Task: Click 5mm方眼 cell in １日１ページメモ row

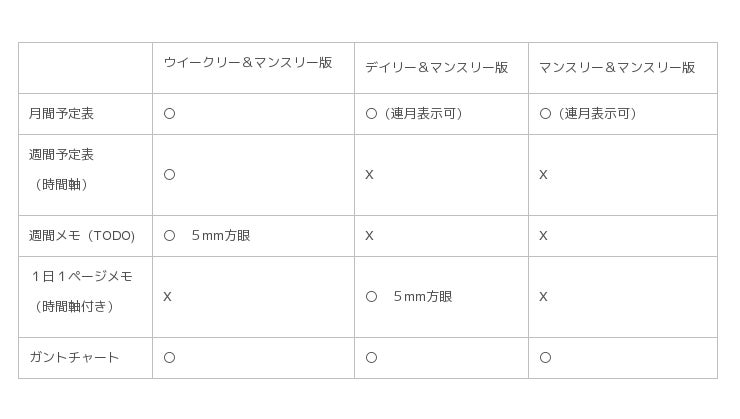Action: coord(409,297)
